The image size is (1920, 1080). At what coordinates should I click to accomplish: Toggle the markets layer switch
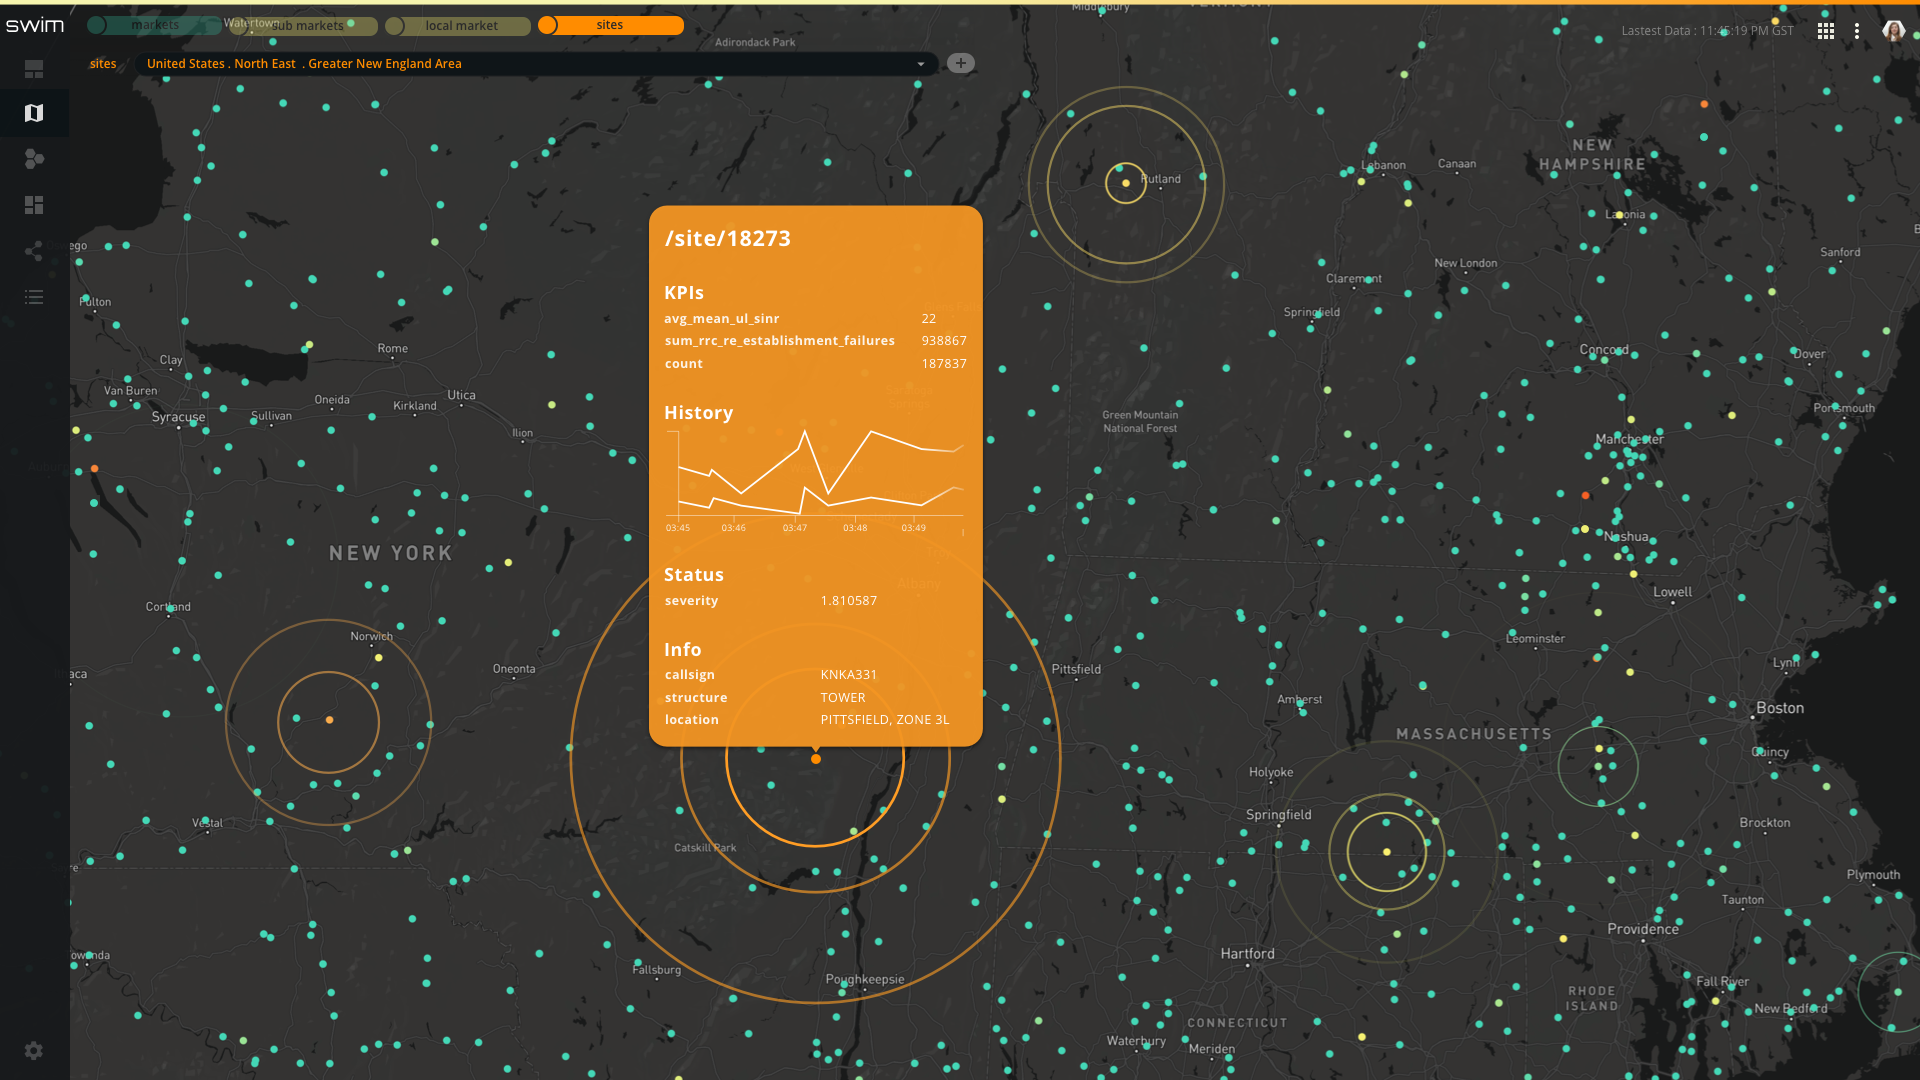[153, 25]
